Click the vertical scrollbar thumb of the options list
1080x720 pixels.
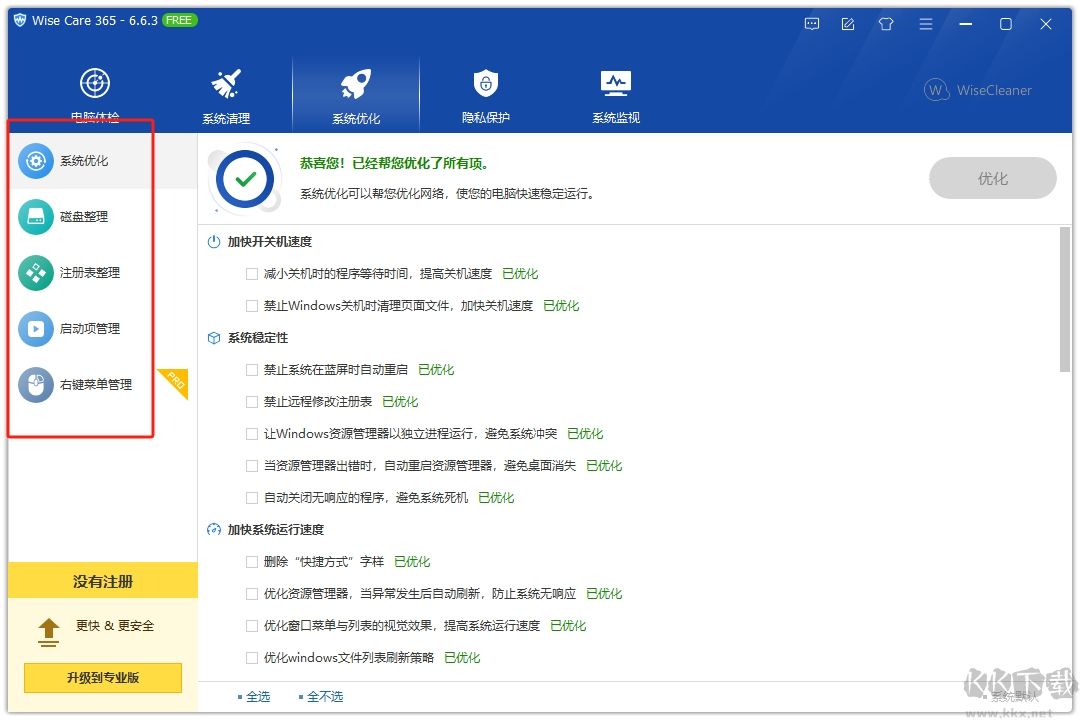tap(1065, 300)
